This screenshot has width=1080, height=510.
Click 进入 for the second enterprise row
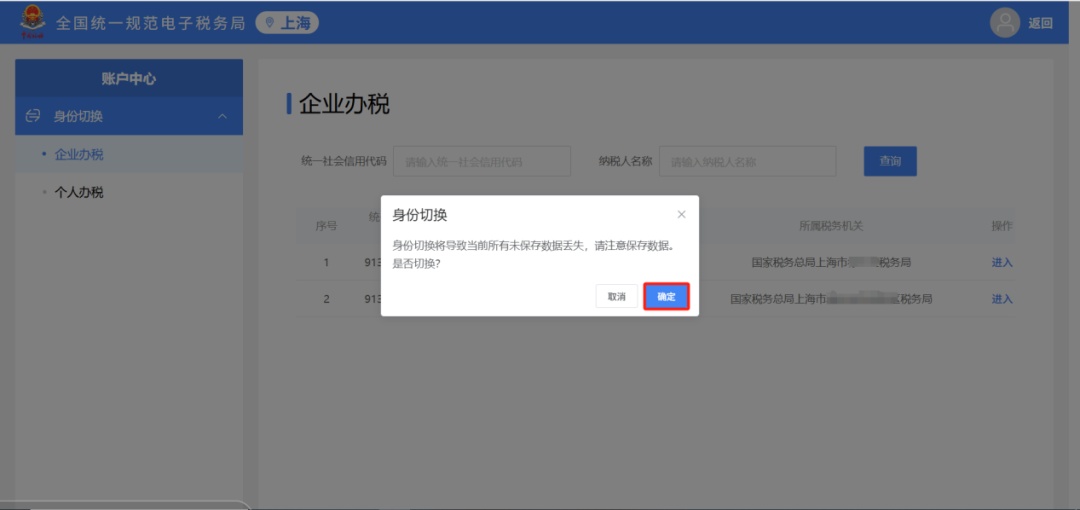[x=1001, y=299]
